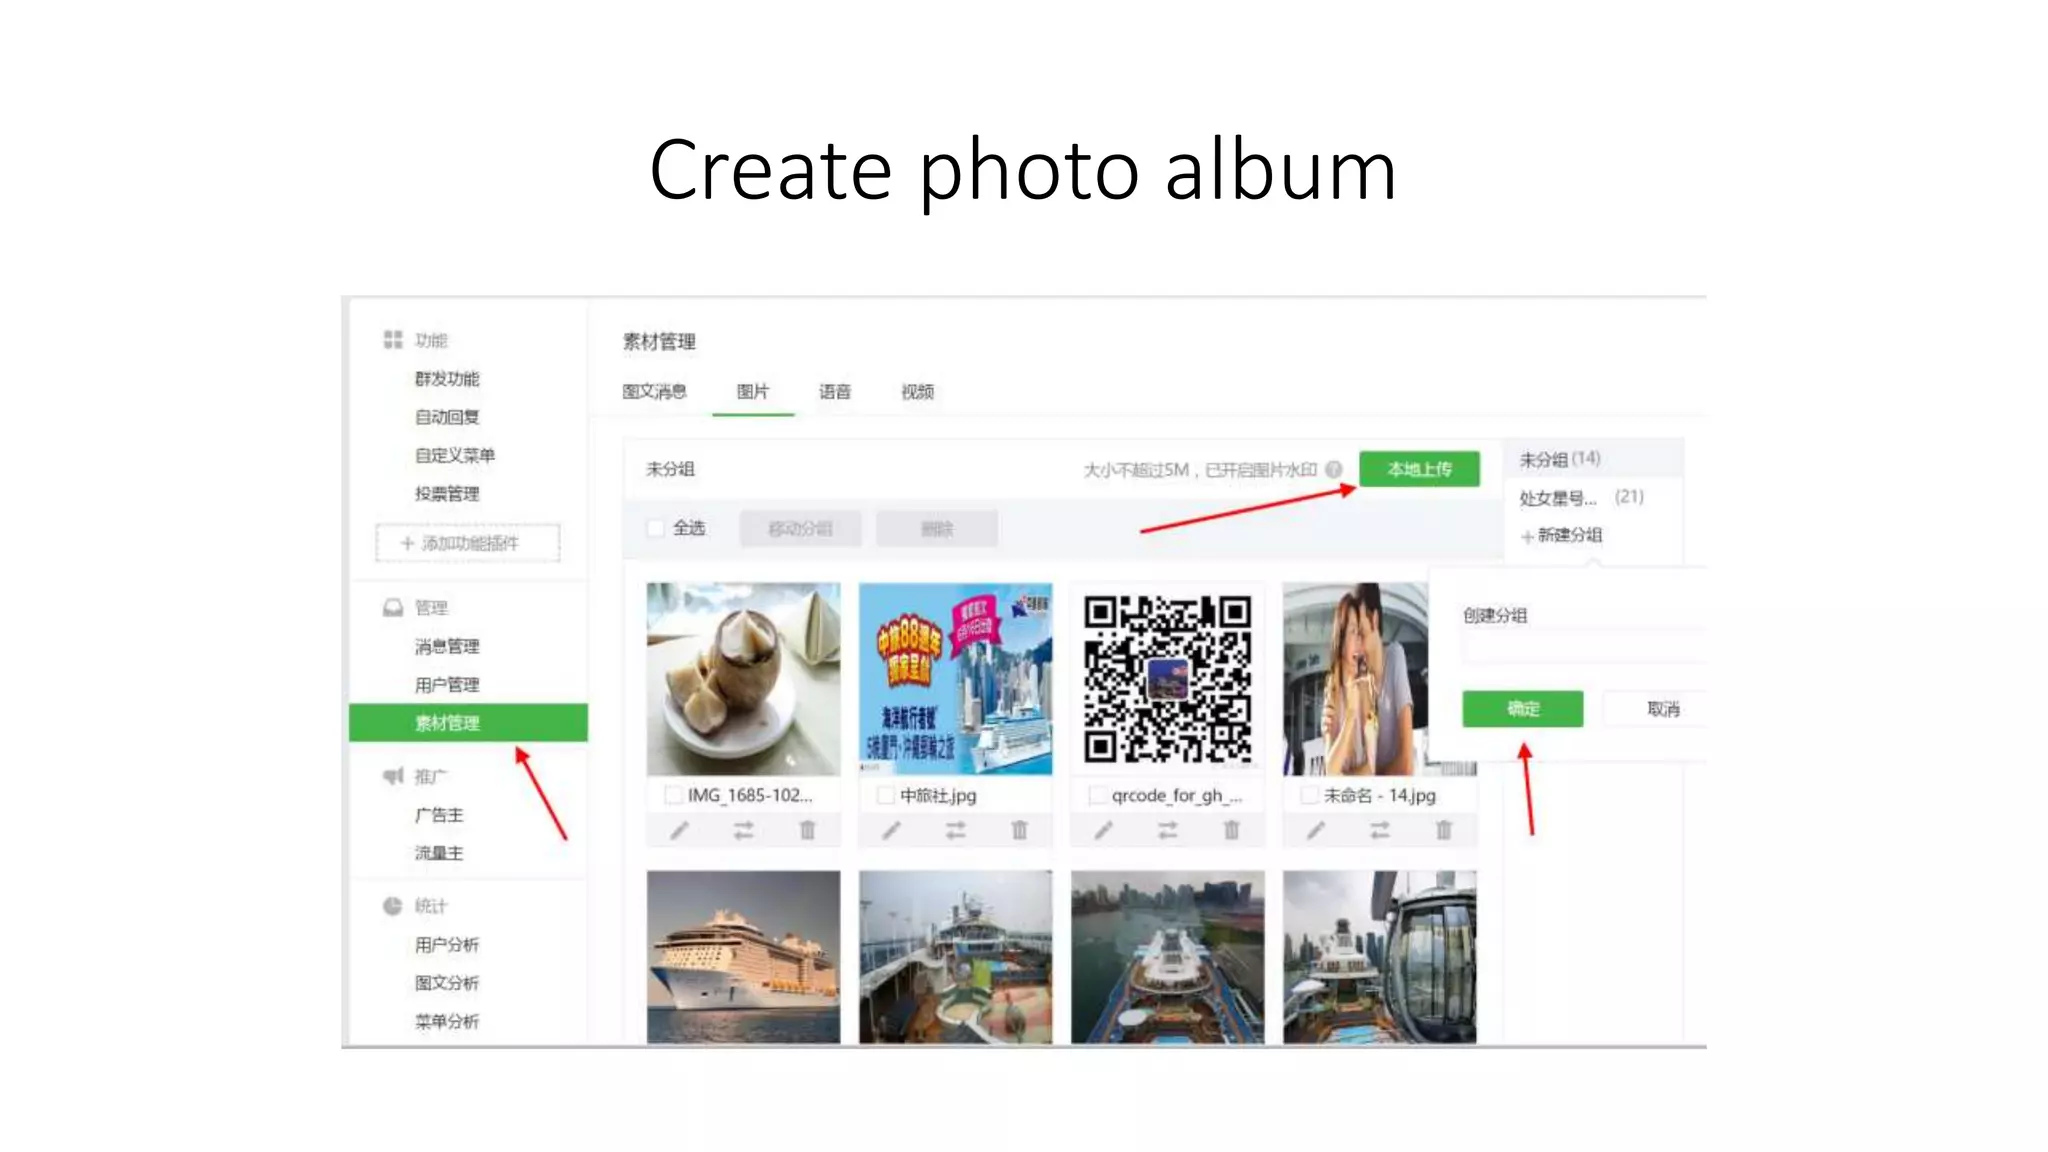Screen dimensions: 2048x1152
Task: Click the 添加功能插件 button
Action: click(468, 543)
